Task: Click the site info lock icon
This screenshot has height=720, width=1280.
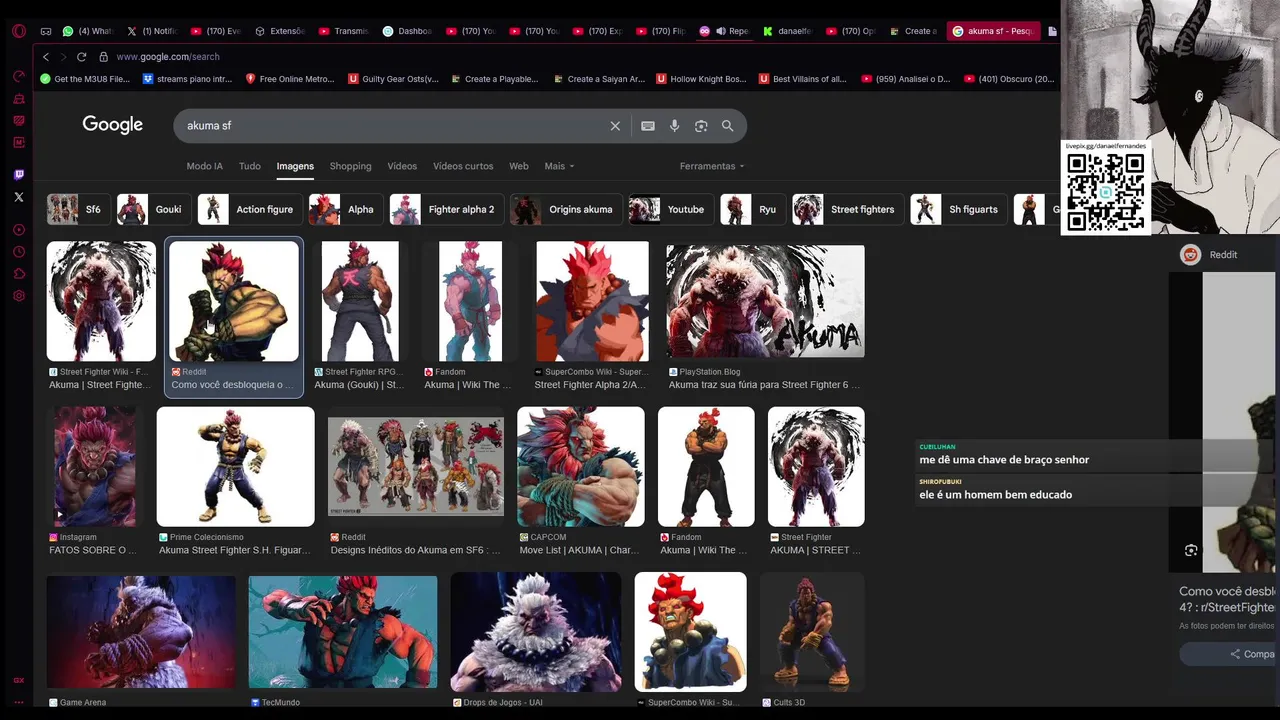Action: click(x=103, y=57)
